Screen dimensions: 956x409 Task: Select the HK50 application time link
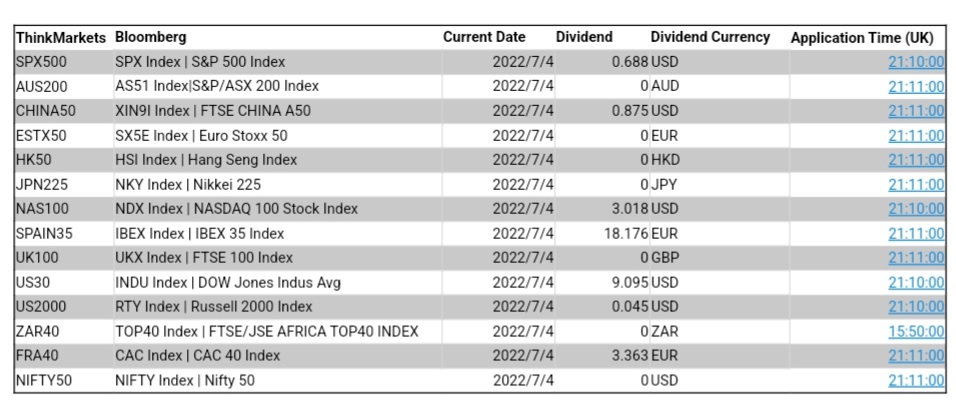tap(915, 160)
